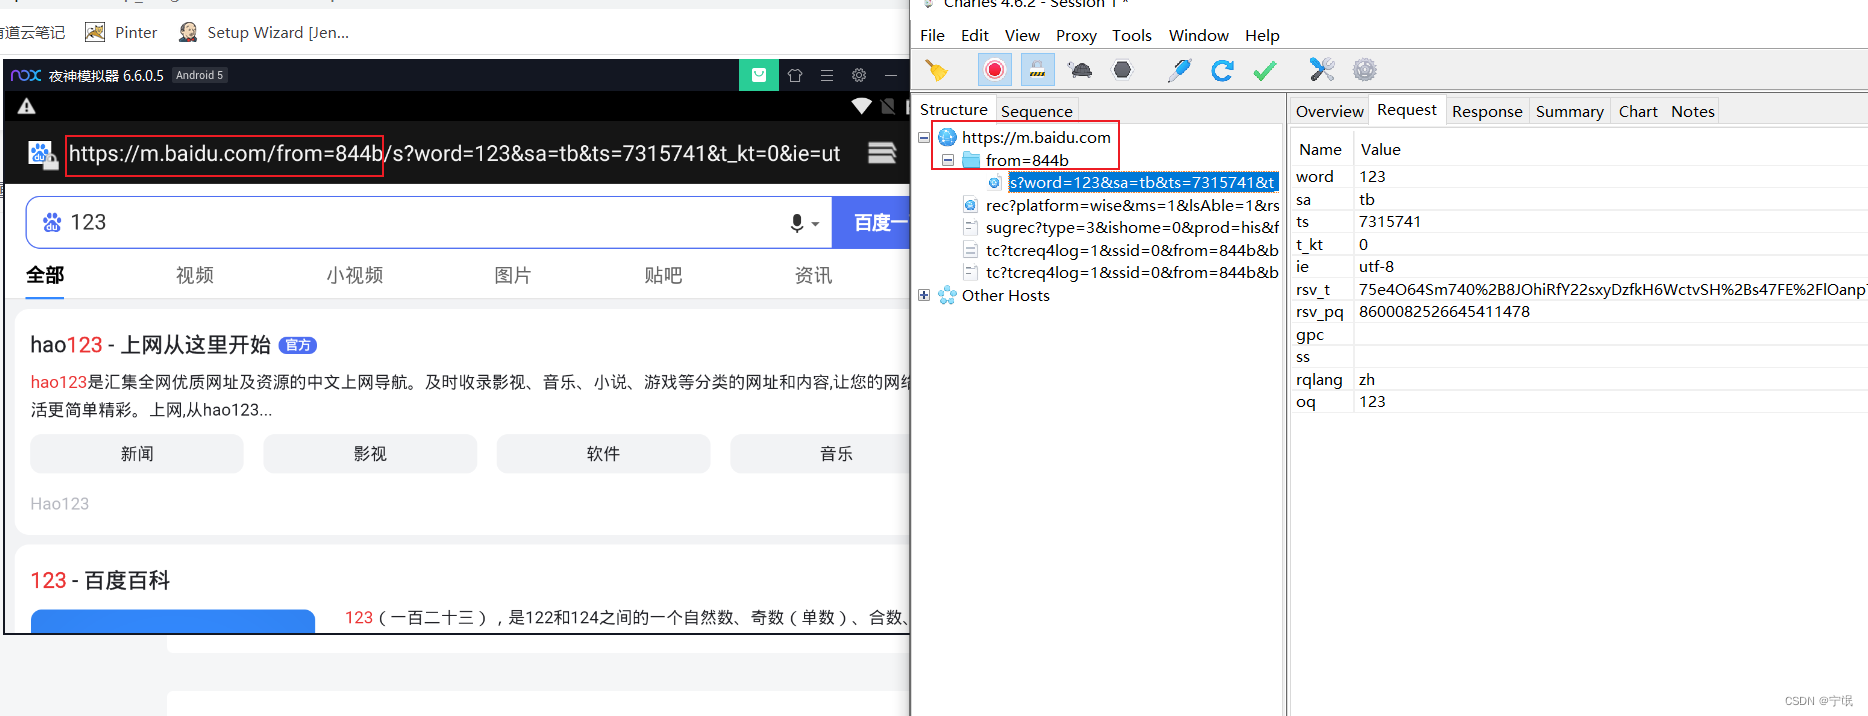1868x716 pixels.
Task: Open Tools wrench icon in Charles toolbar
Action: click(1322, 69)
